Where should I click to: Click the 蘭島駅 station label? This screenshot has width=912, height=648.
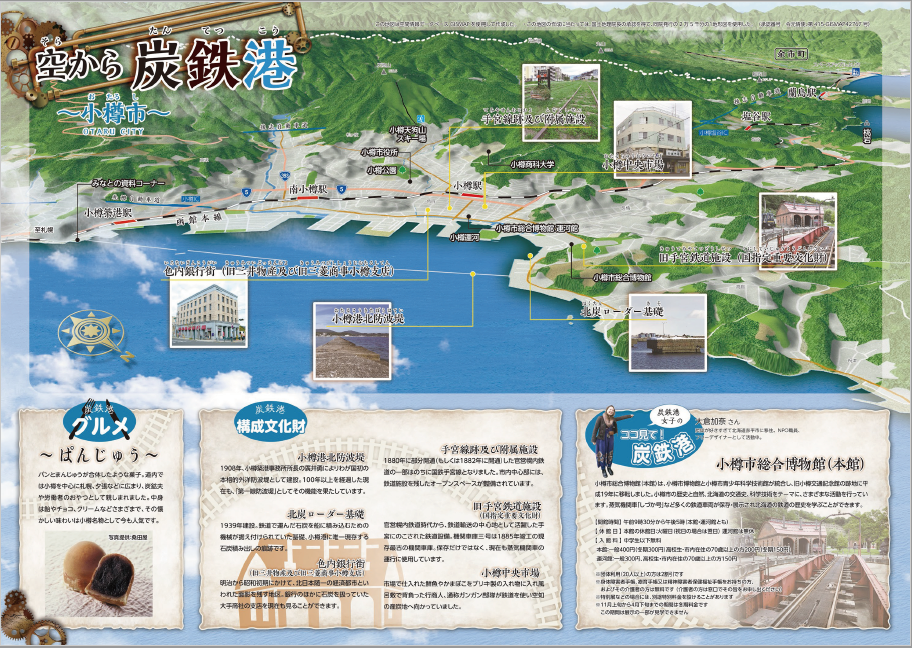801,92
